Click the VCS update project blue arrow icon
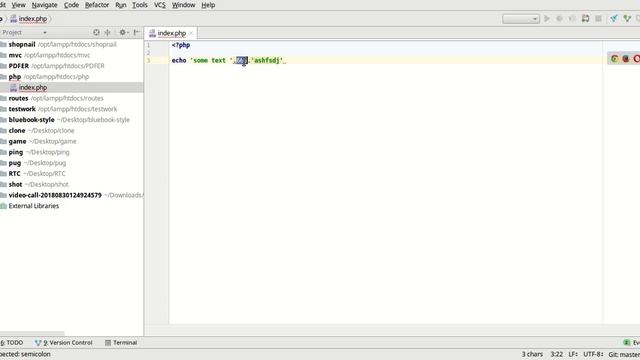640x360 pixels. point(614,18)
